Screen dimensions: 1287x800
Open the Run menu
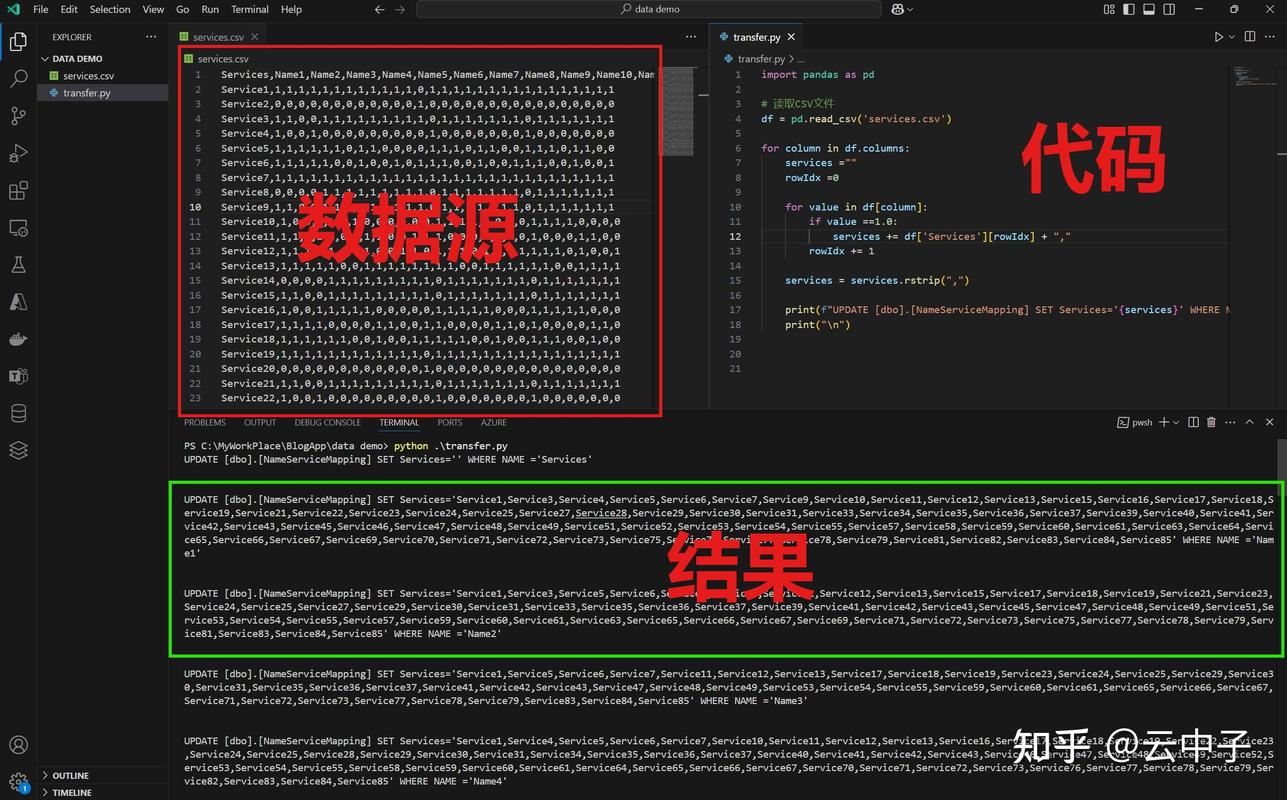tap(210, 9)
